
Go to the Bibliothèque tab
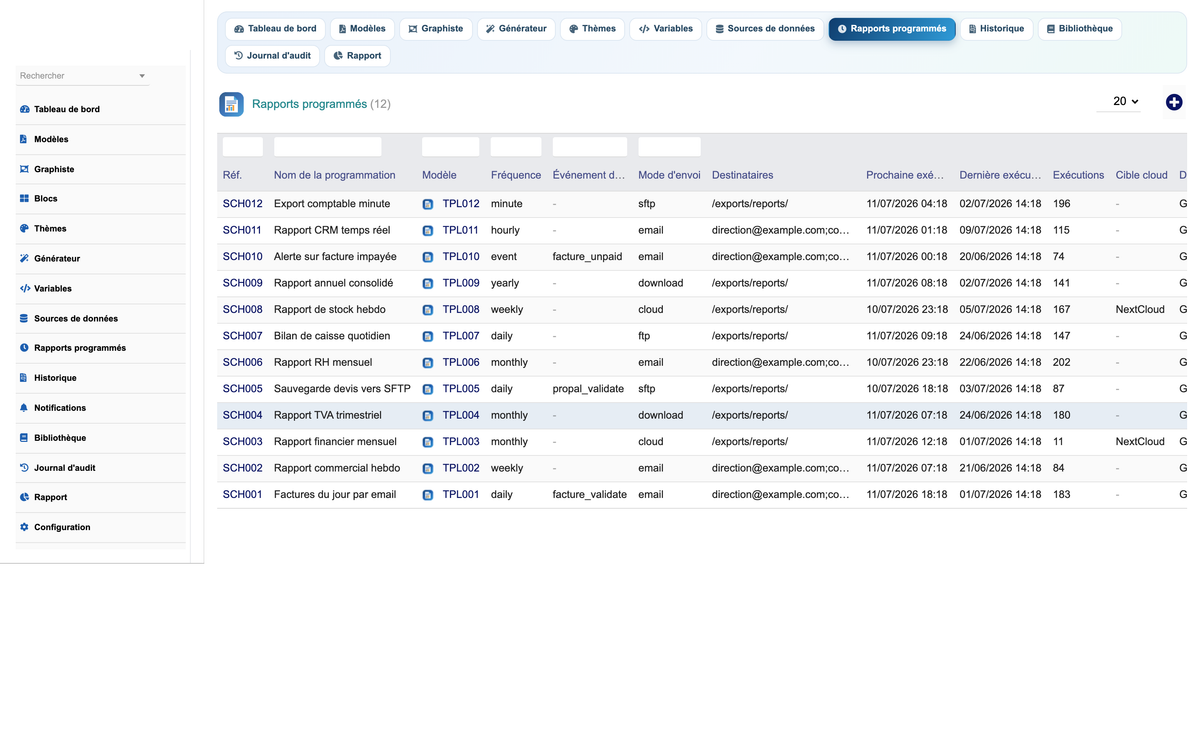click(1080, 29)
